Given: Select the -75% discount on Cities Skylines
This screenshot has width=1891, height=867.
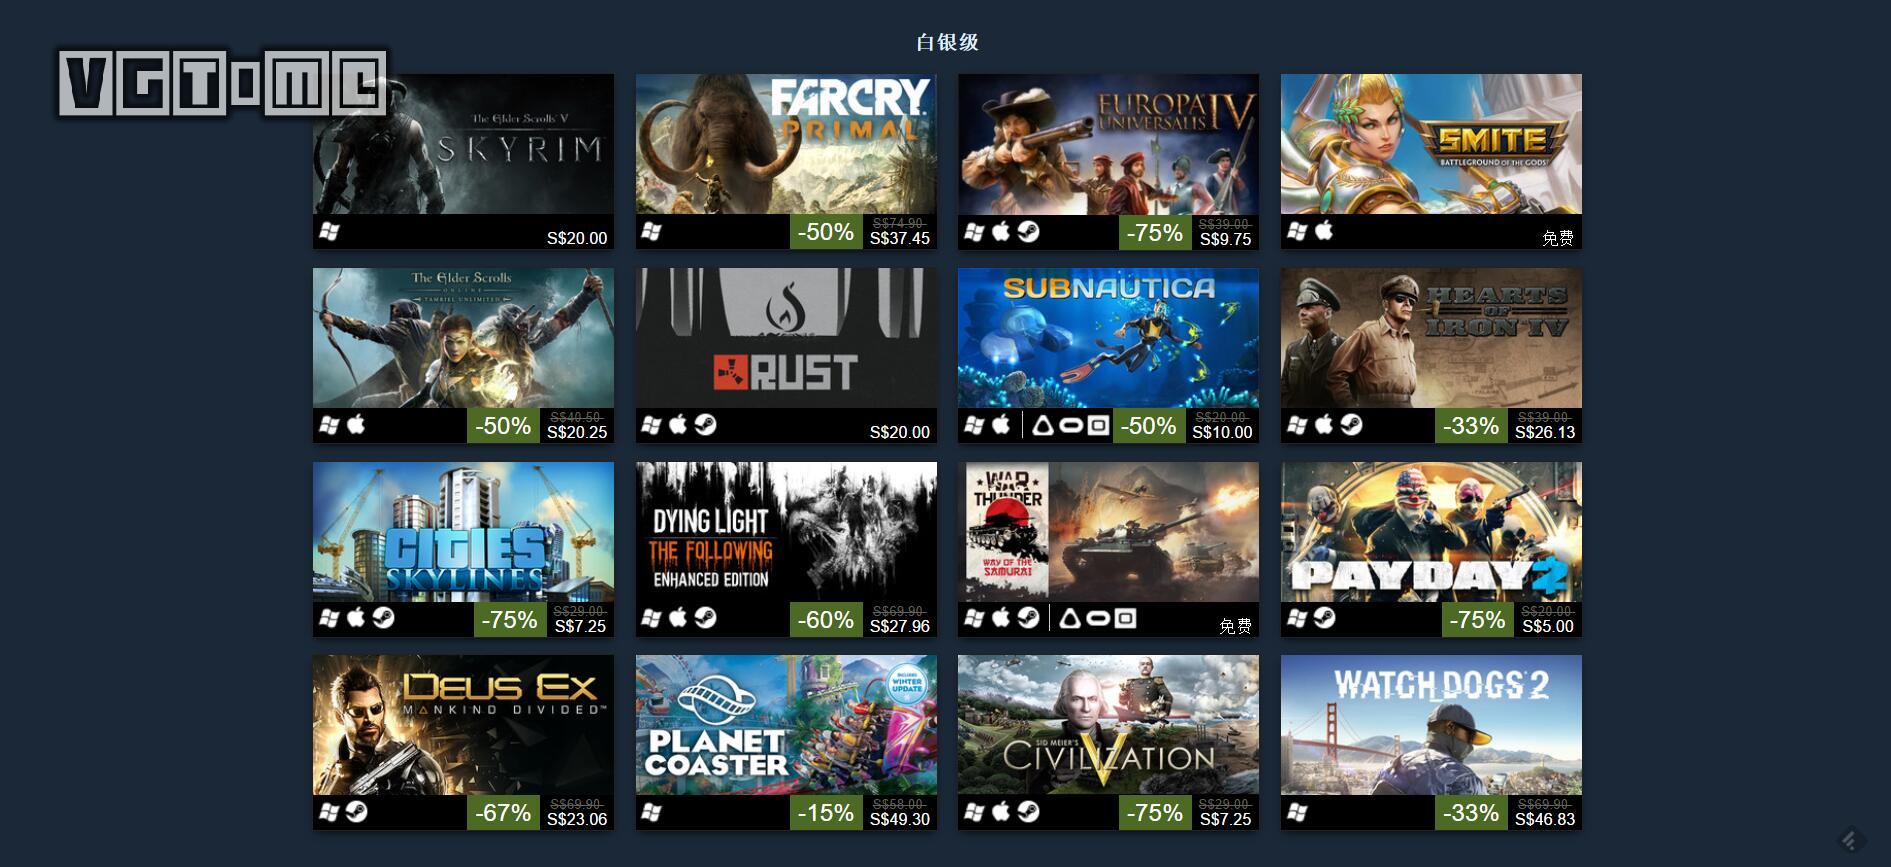Looking at the screenshot, I should point(510,620).
